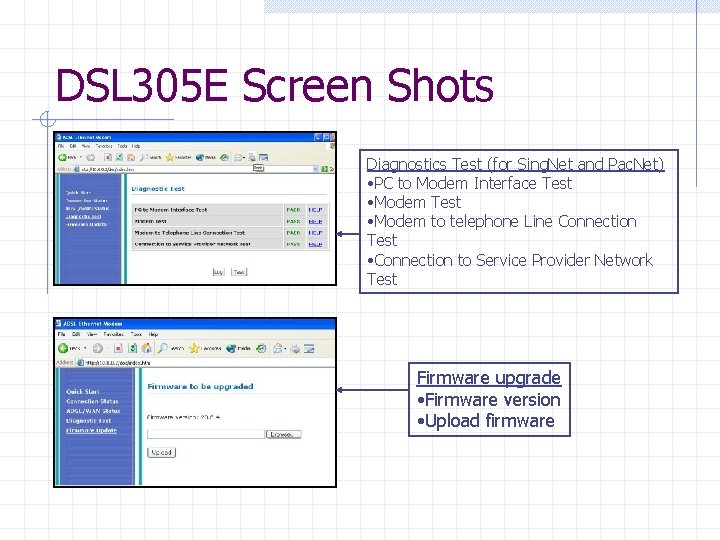This screenshot has width=720, height=540.
Task: Click Back arrow in Firmware upgrade browser window
Action: coord(63,348)
